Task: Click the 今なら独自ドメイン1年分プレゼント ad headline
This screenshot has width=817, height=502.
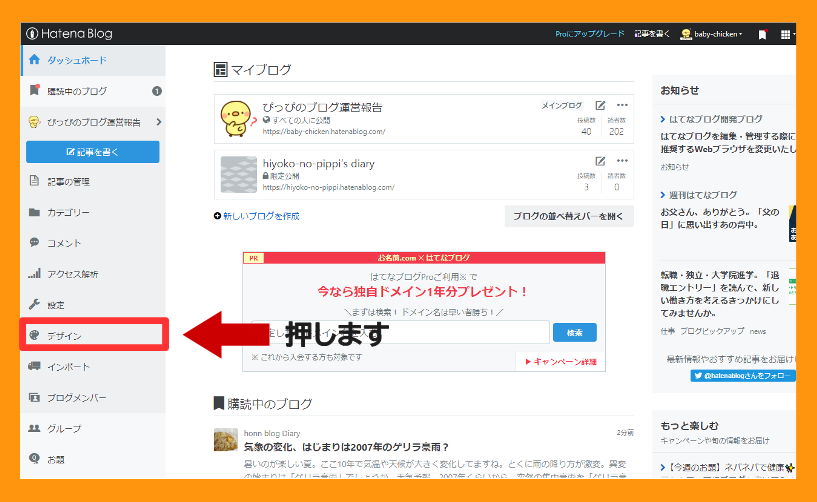Action: pyautogui.click(x=423, y=291)
